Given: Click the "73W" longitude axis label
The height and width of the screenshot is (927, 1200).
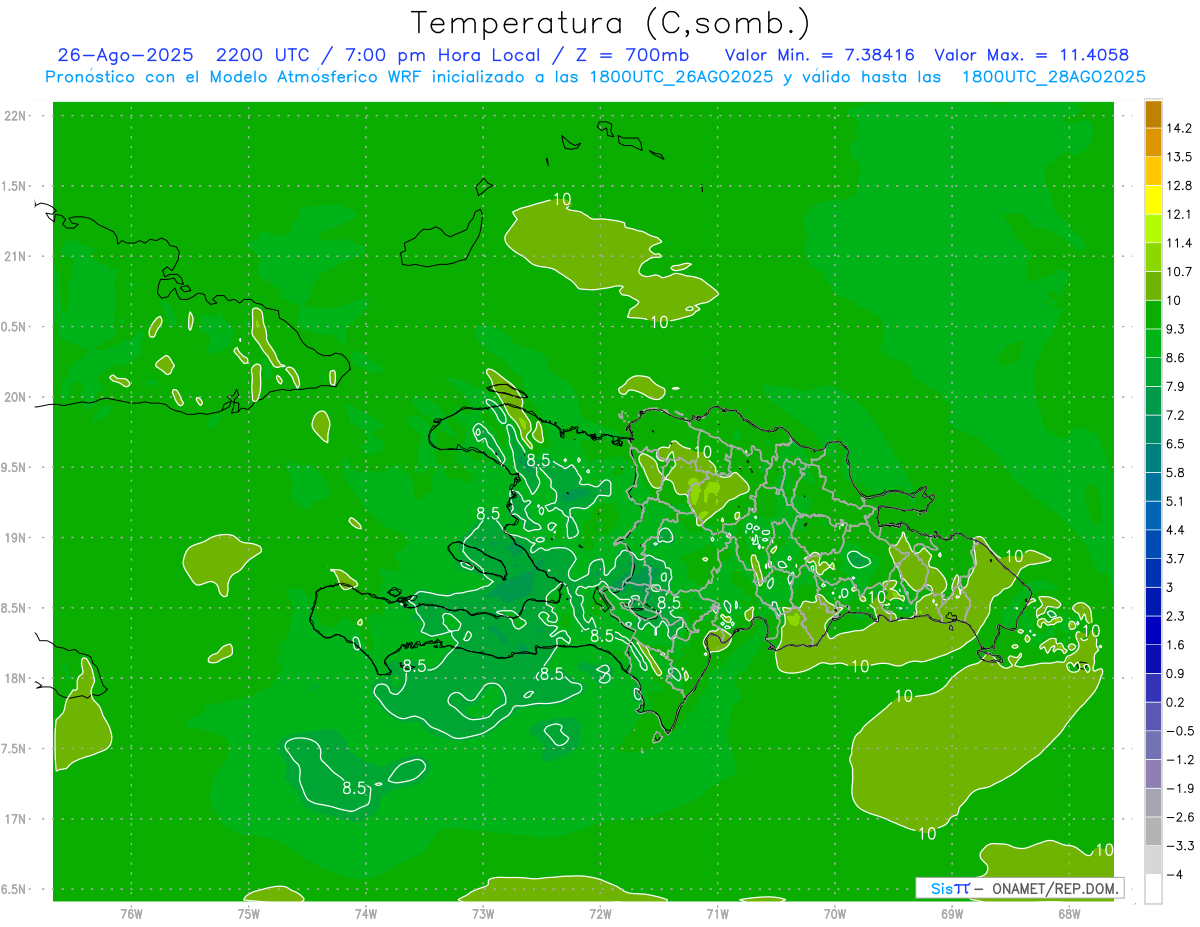Looking at the screenshot, I should 483,913.
